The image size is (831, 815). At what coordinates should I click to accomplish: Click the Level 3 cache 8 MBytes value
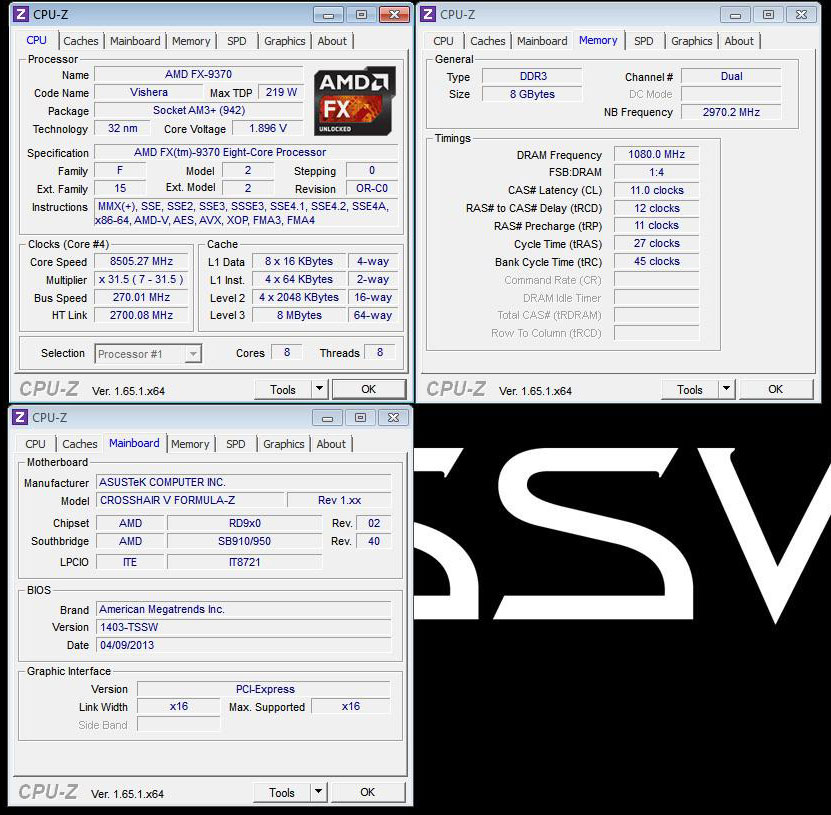tap(299, 315)
